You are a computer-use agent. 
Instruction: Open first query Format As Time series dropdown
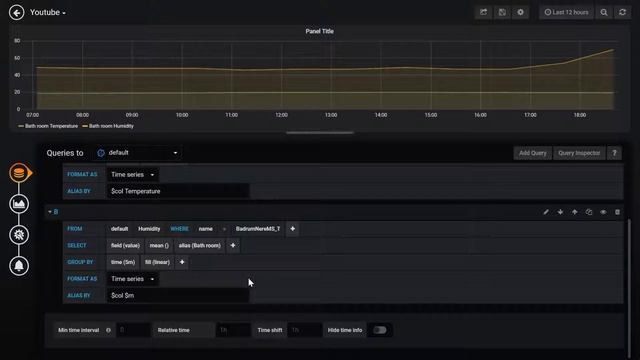(x=133, y=174)
